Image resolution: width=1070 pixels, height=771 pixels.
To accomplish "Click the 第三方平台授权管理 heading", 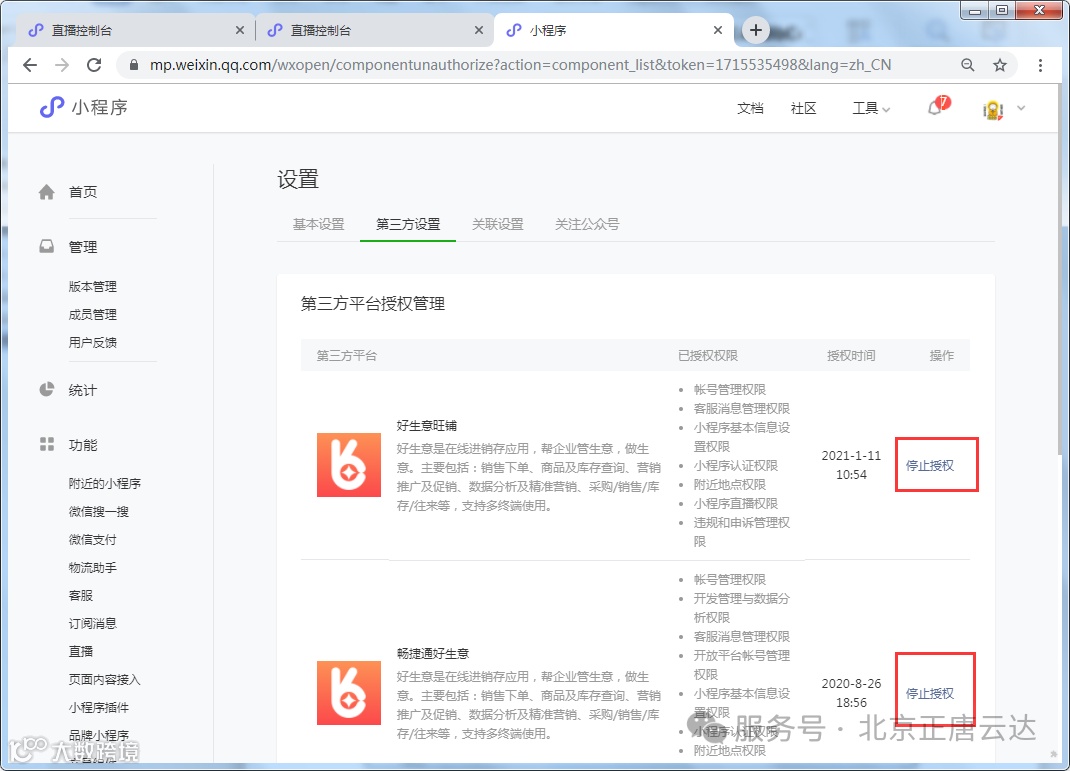I will click(373, 304).
